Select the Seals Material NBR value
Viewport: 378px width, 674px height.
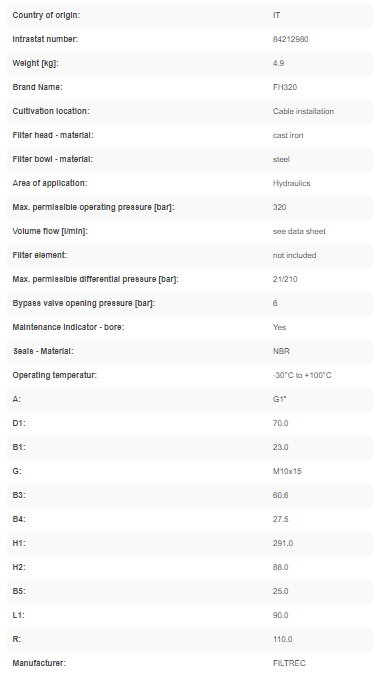point(281,351)
